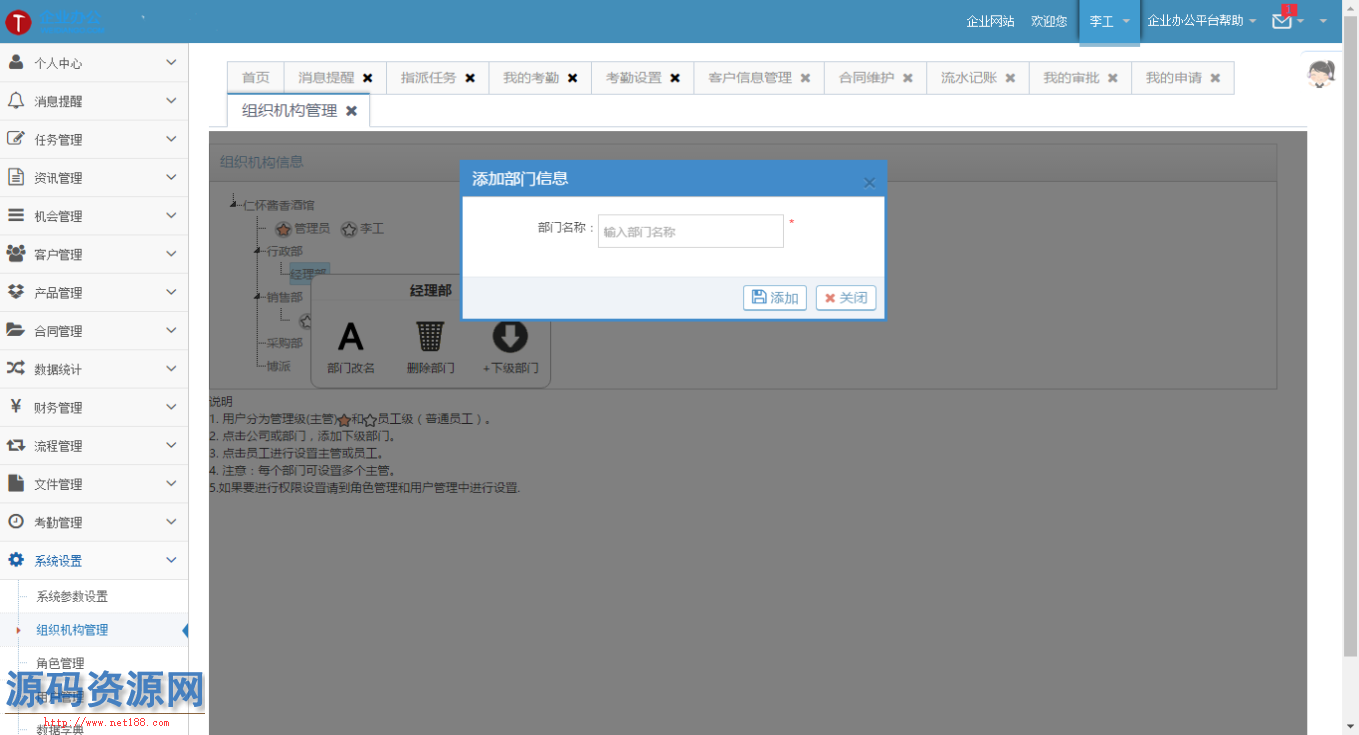Expand the 财务管理 sidebar section
This screenshot has height=735, width=1359.
tap(94, 407)
